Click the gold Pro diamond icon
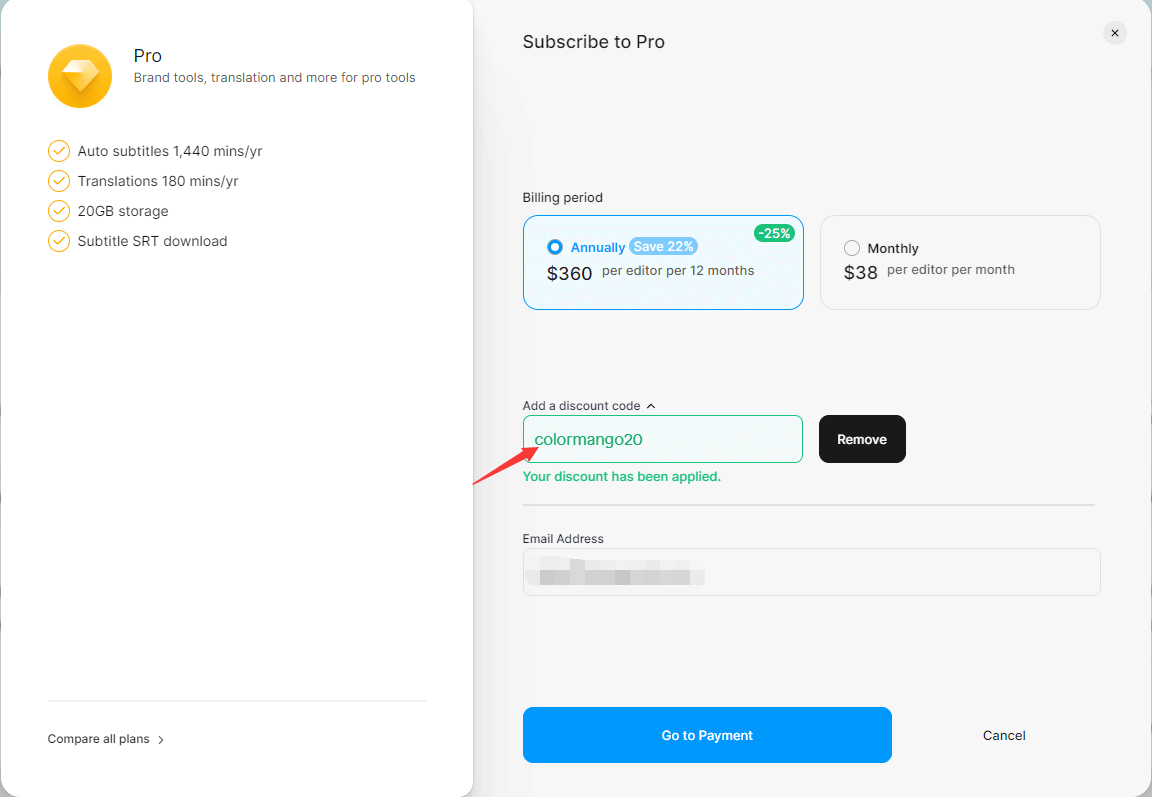 click(x=79, y=76)
